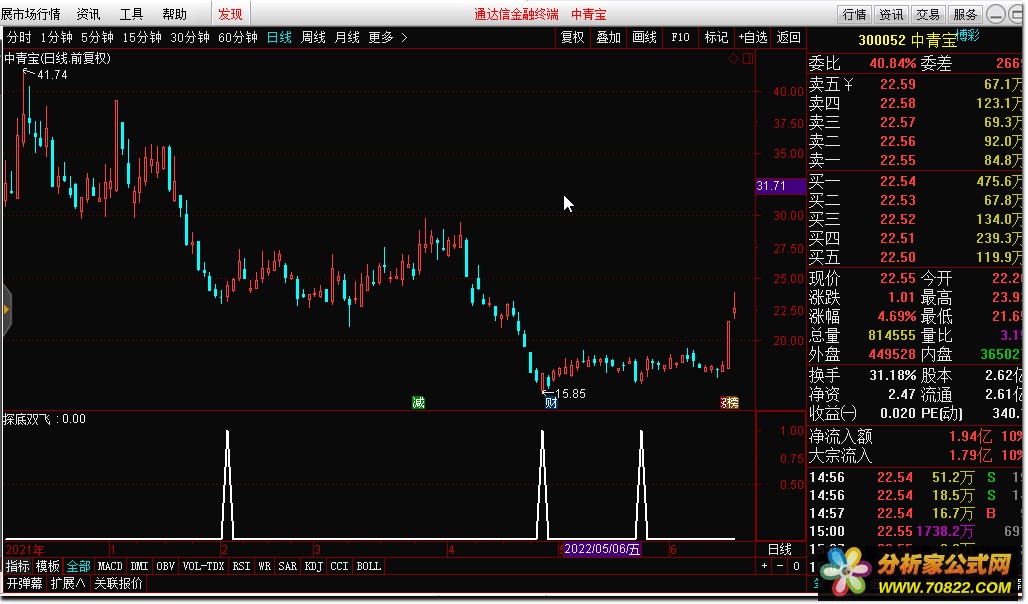Image resolution: width=1028 pixels, height=604 pixels.
Task: Apply the WR indicator
Action: 265,566
